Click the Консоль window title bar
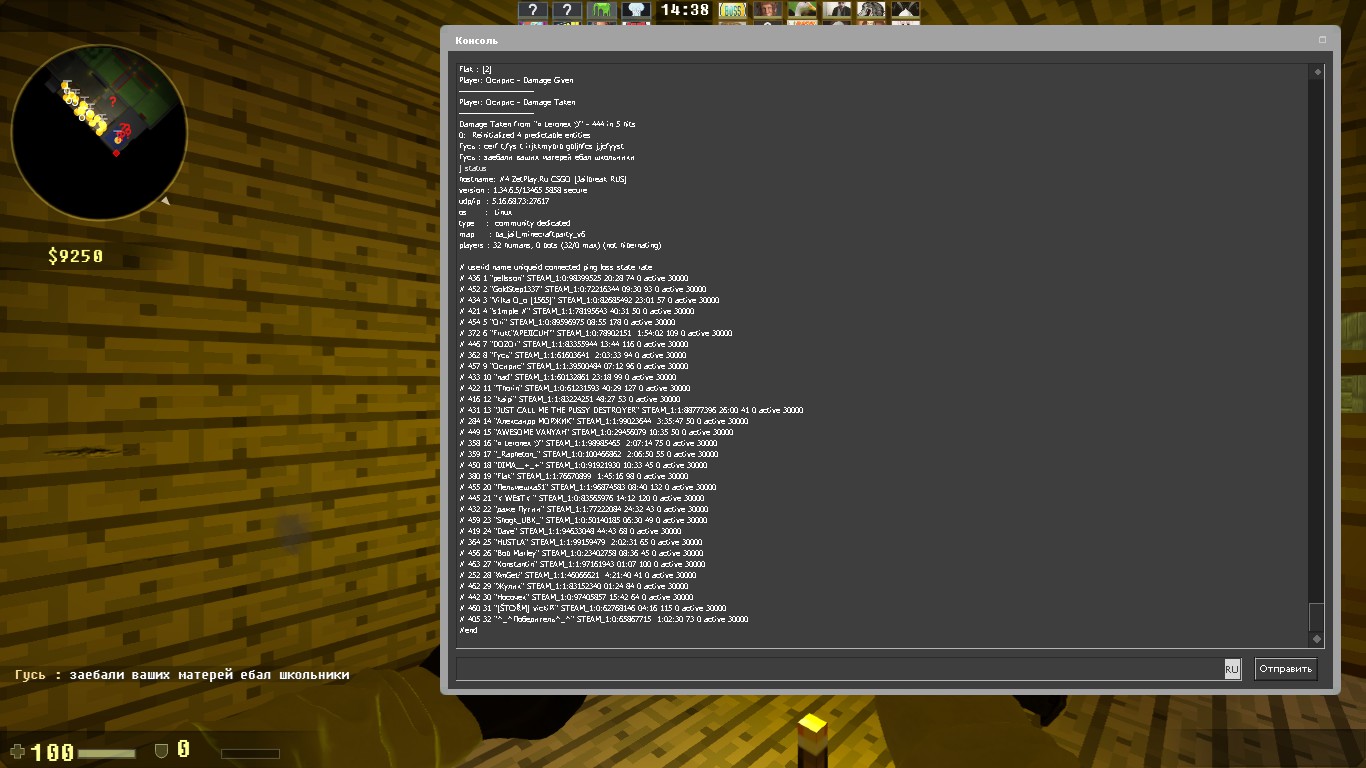1366x768 pixels. click(880, 40)
